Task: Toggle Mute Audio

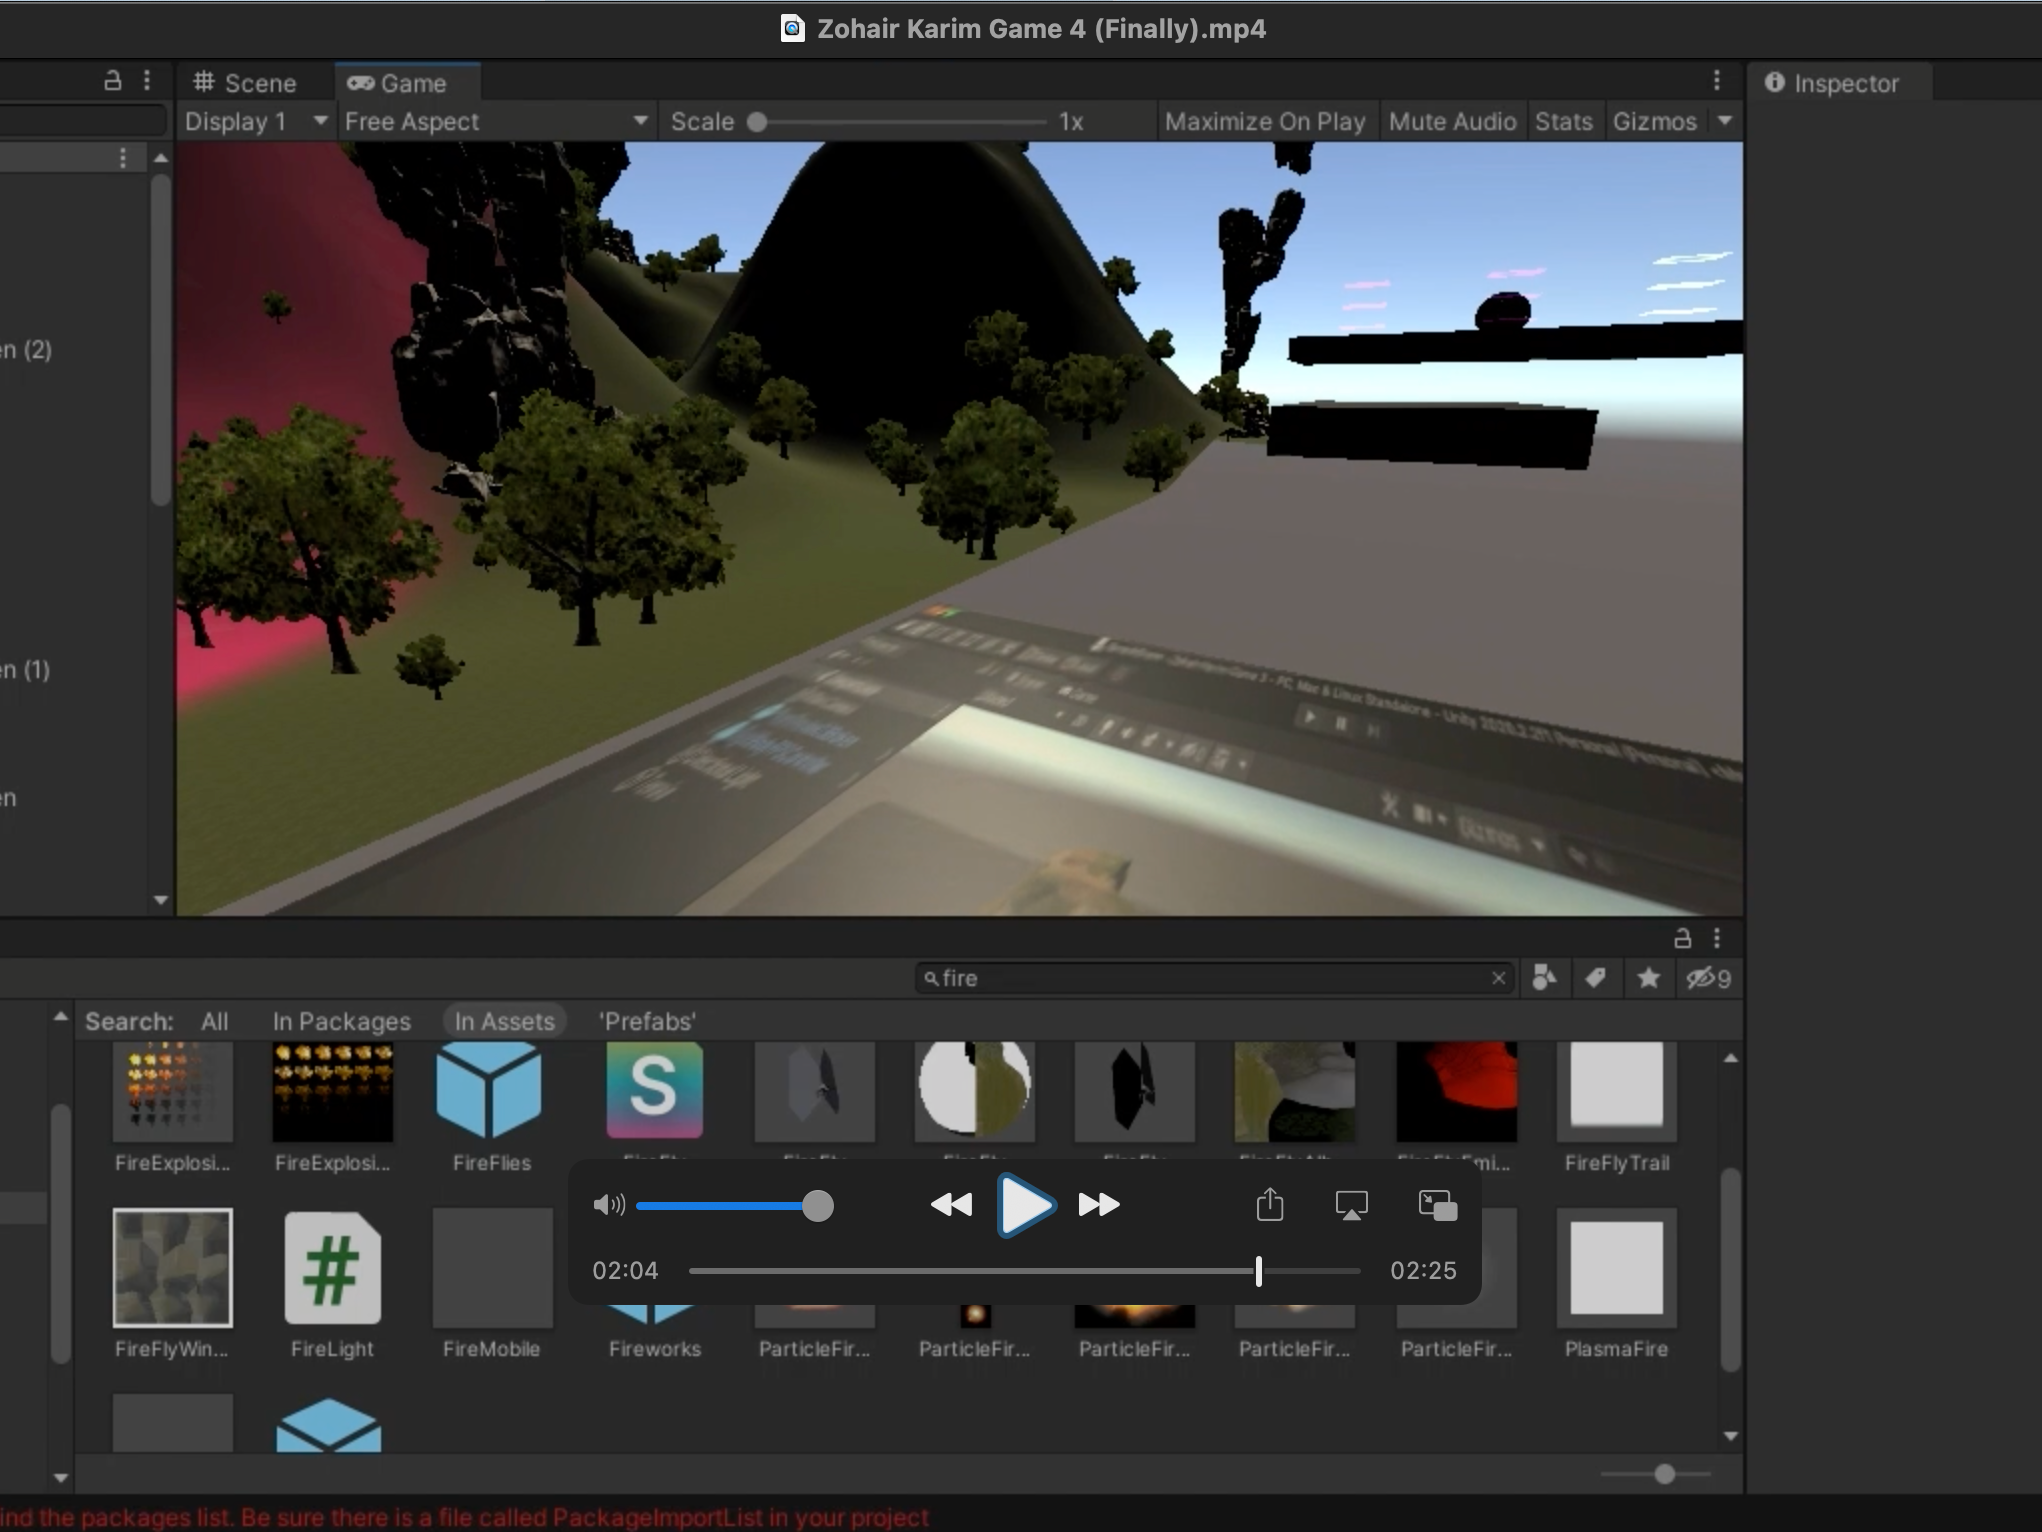Action: pos(1452,122)
